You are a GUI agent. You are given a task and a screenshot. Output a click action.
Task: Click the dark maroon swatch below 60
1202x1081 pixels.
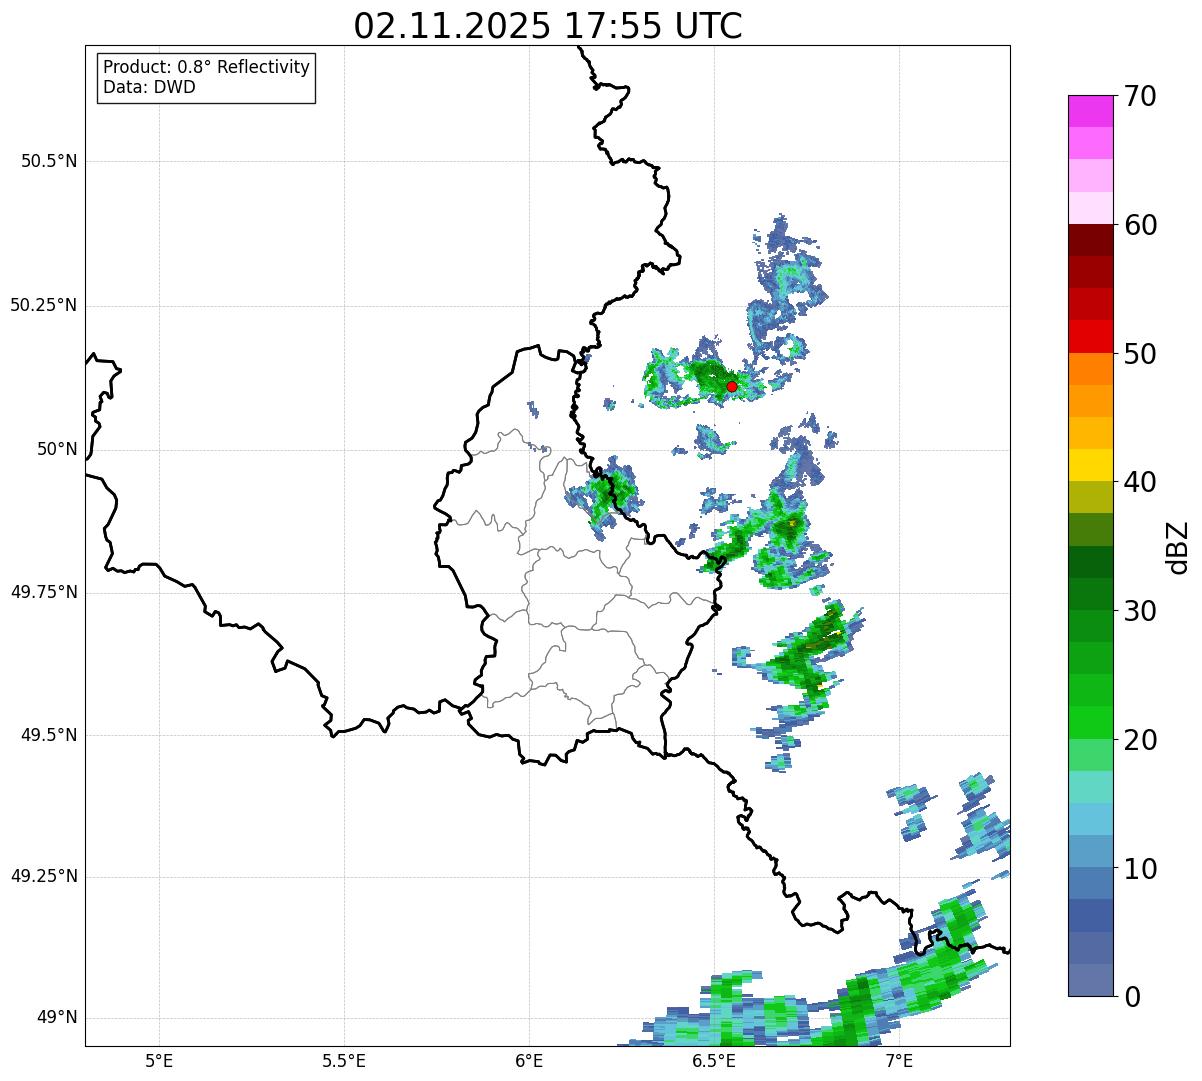pyautogui.click(x=1090, y=240)
